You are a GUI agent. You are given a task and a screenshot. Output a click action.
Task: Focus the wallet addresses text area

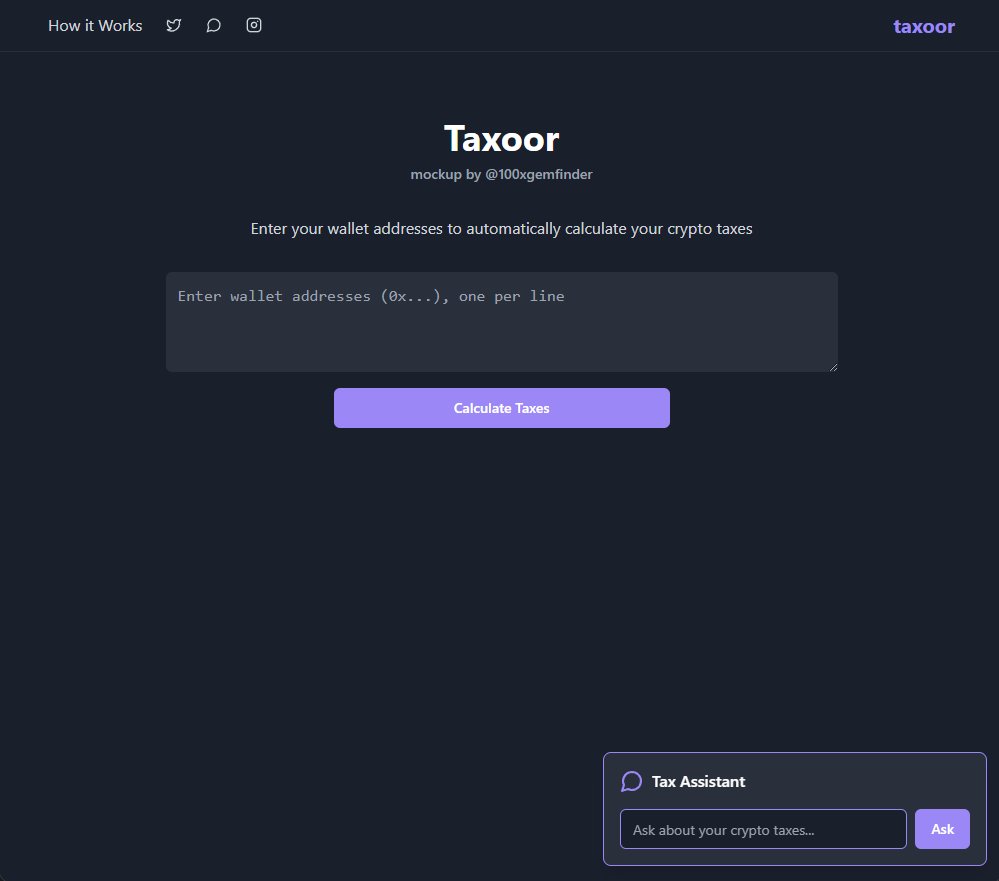point(501,320)
